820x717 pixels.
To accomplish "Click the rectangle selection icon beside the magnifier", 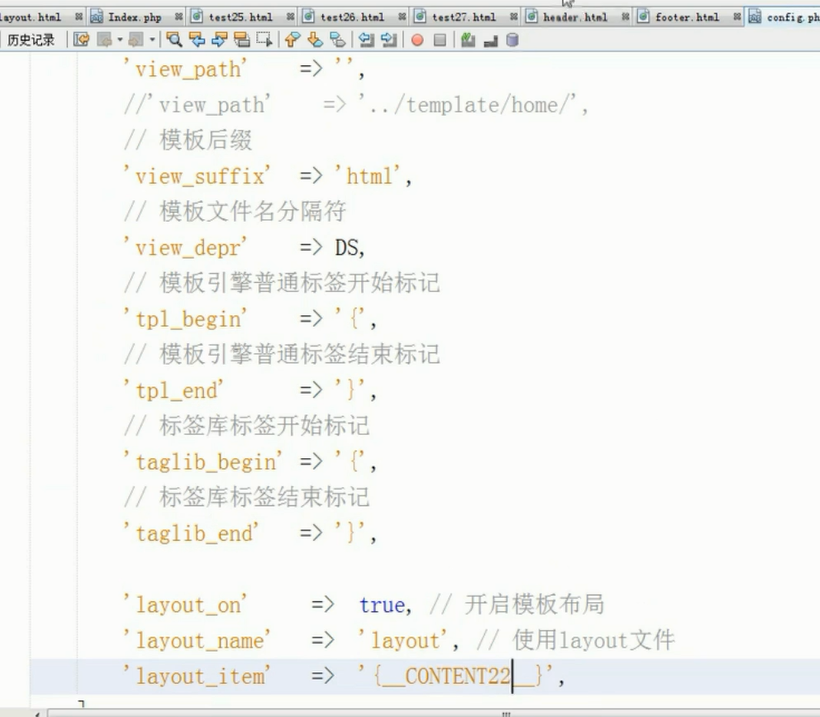I will tap(261, 41).
